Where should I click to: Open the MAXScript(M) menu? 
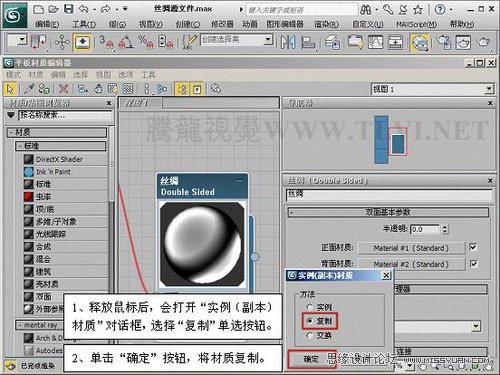pos(417,24)
